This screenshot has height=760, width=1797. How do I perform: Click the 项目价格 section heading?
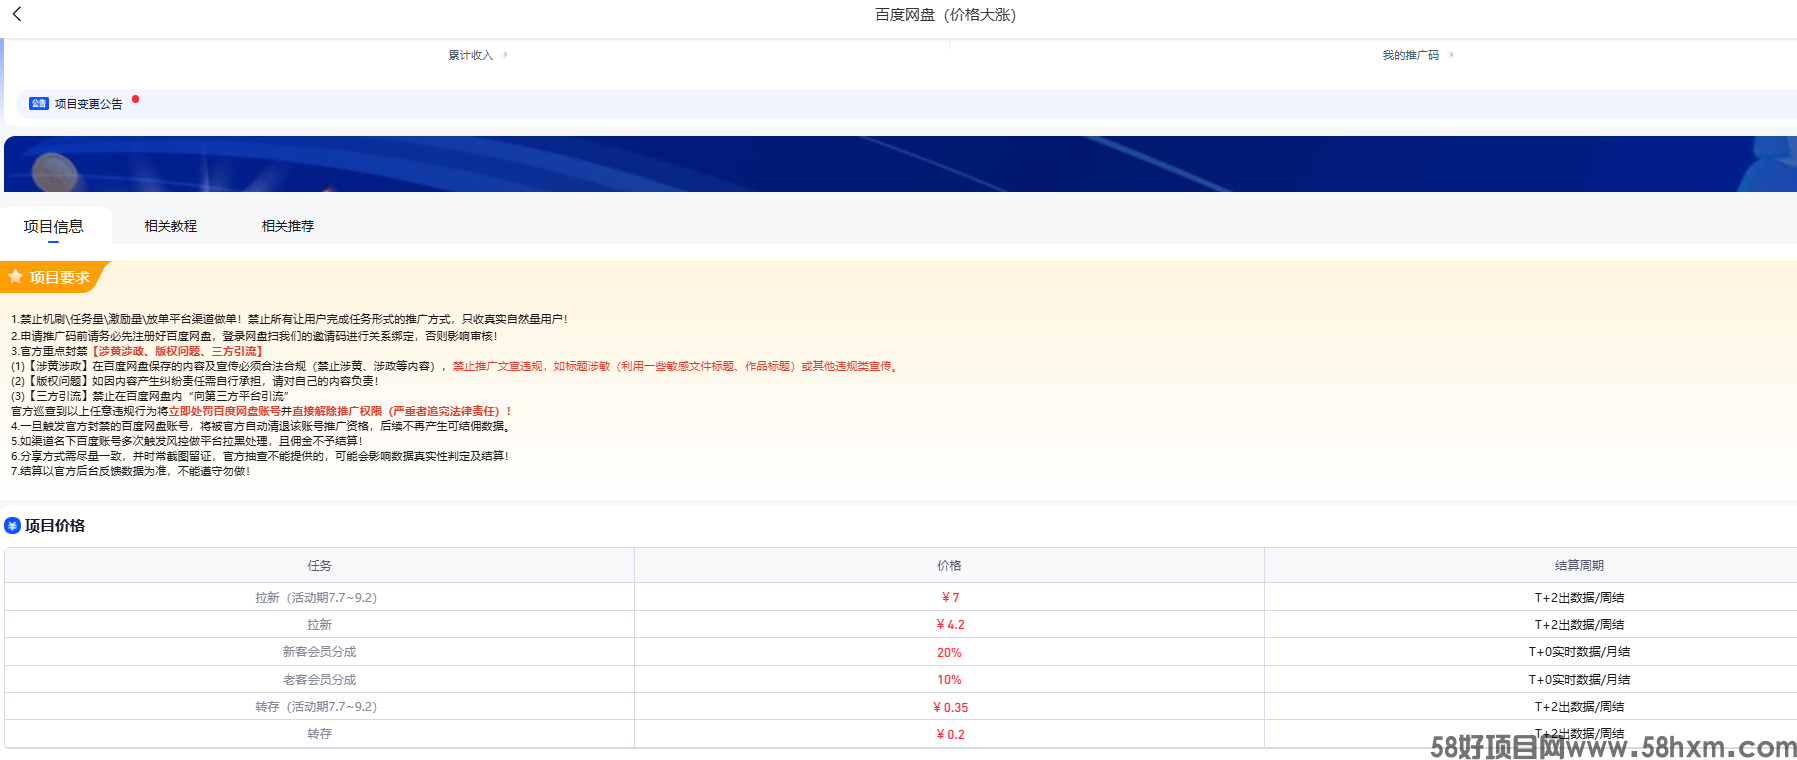(x=55, y=525)
